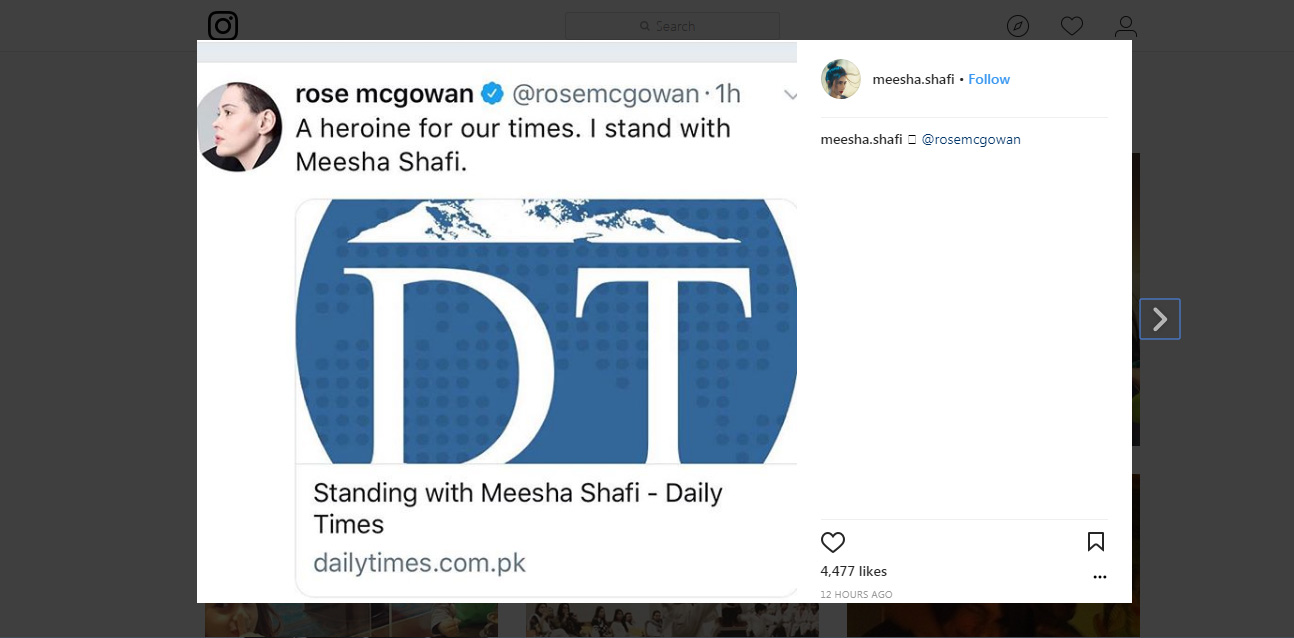
Task: Open the profile icon in top navigation
Action: point(1126,26)
